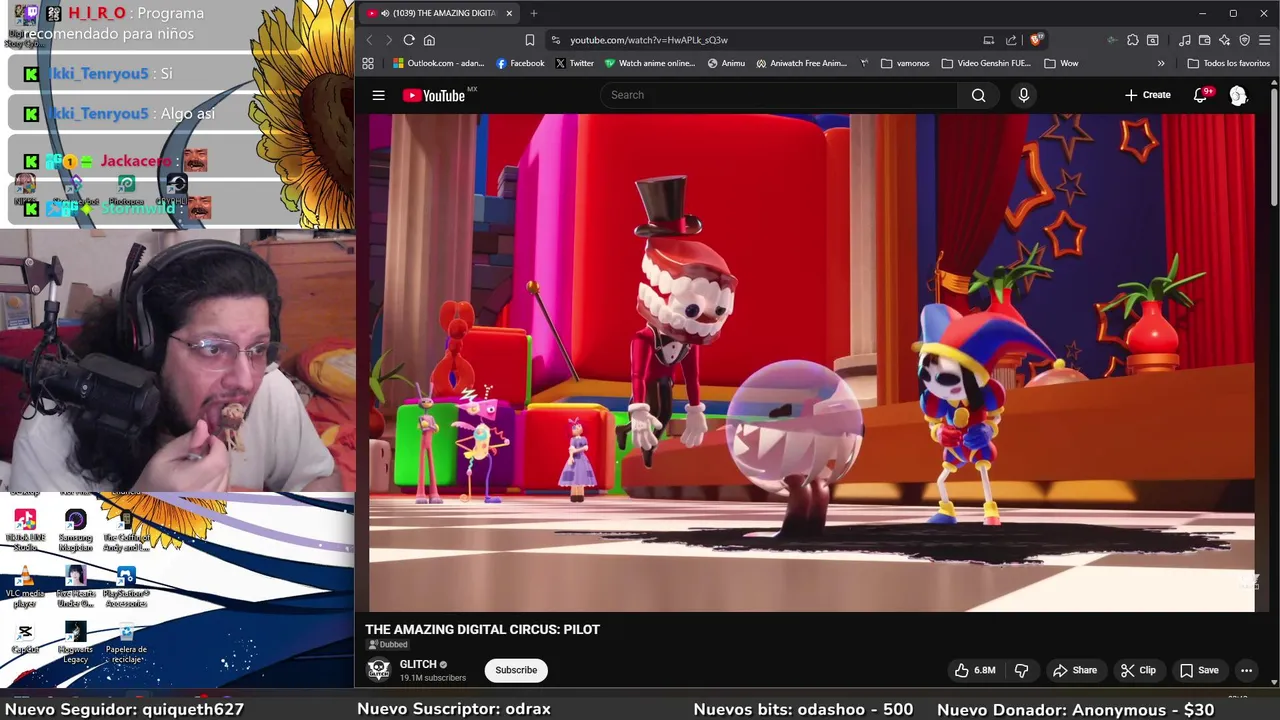Close The Amazing Digital Circus tab
The image size is (1280, 720).
509,13
